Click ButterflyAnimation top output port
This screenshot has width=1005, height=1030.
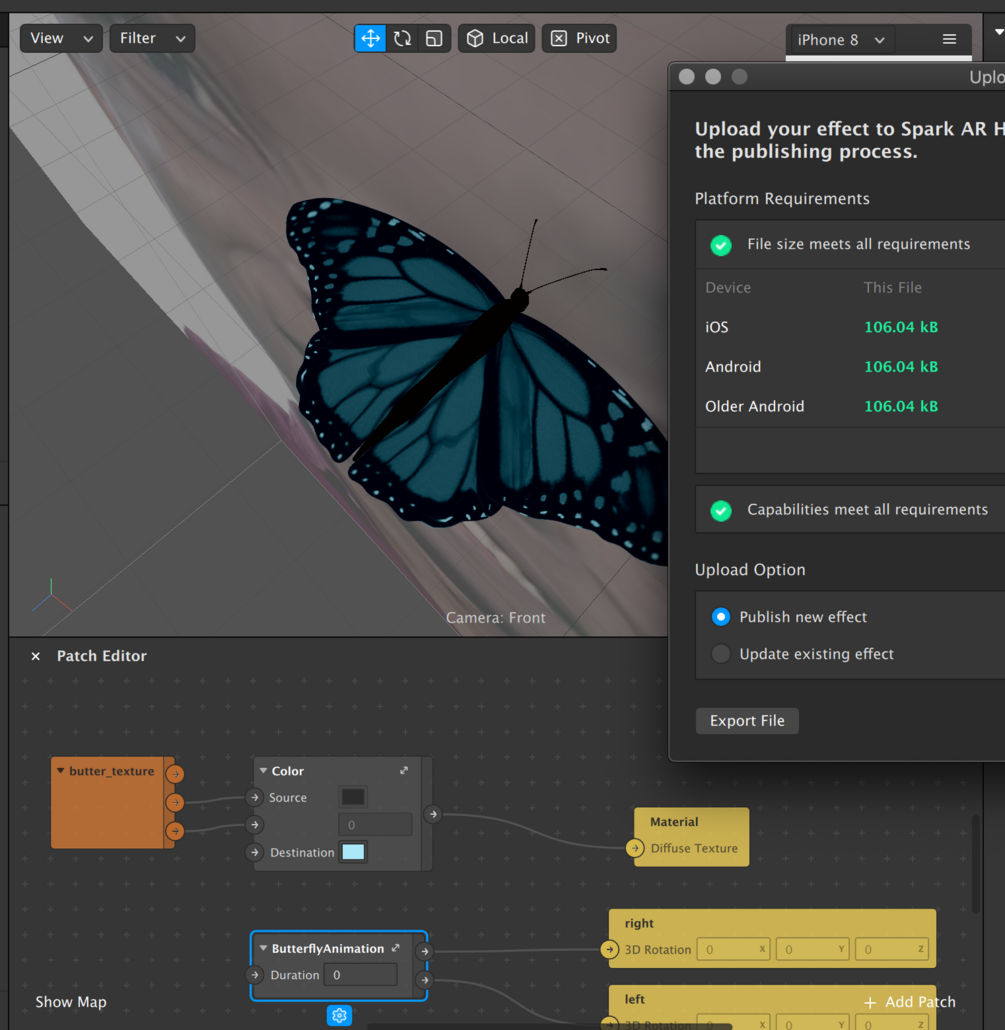[x=425, y=951]
